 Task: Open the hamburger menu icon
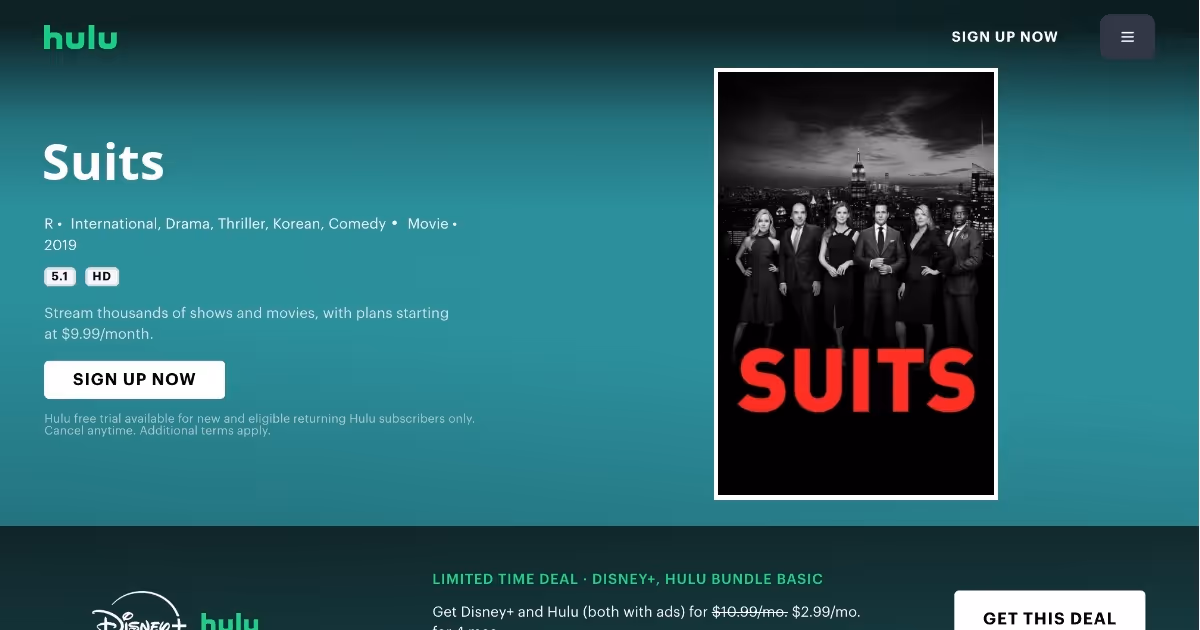(x=1127, y=37)
